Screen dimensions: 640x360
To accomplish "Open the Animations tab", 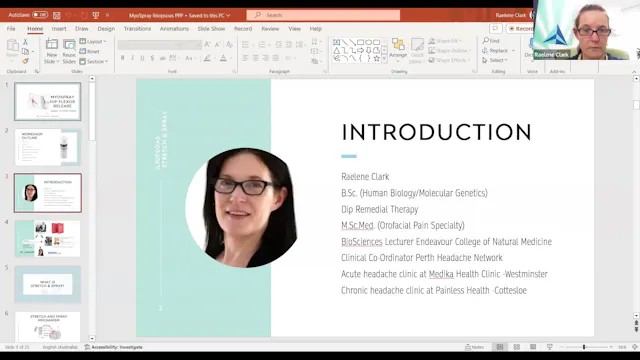I will [174, 29].
